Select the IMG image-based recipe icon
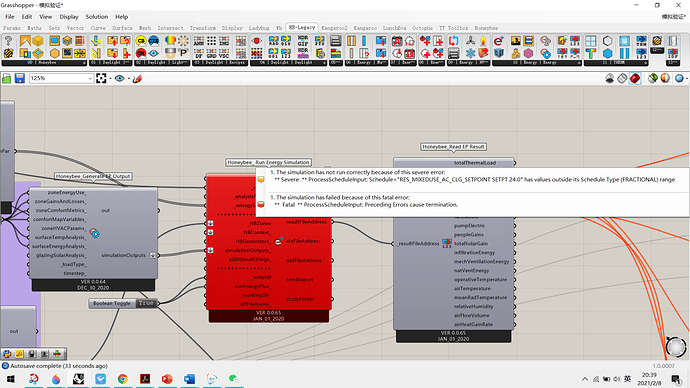This screenshot has width=690, height=388. (224, 41)
